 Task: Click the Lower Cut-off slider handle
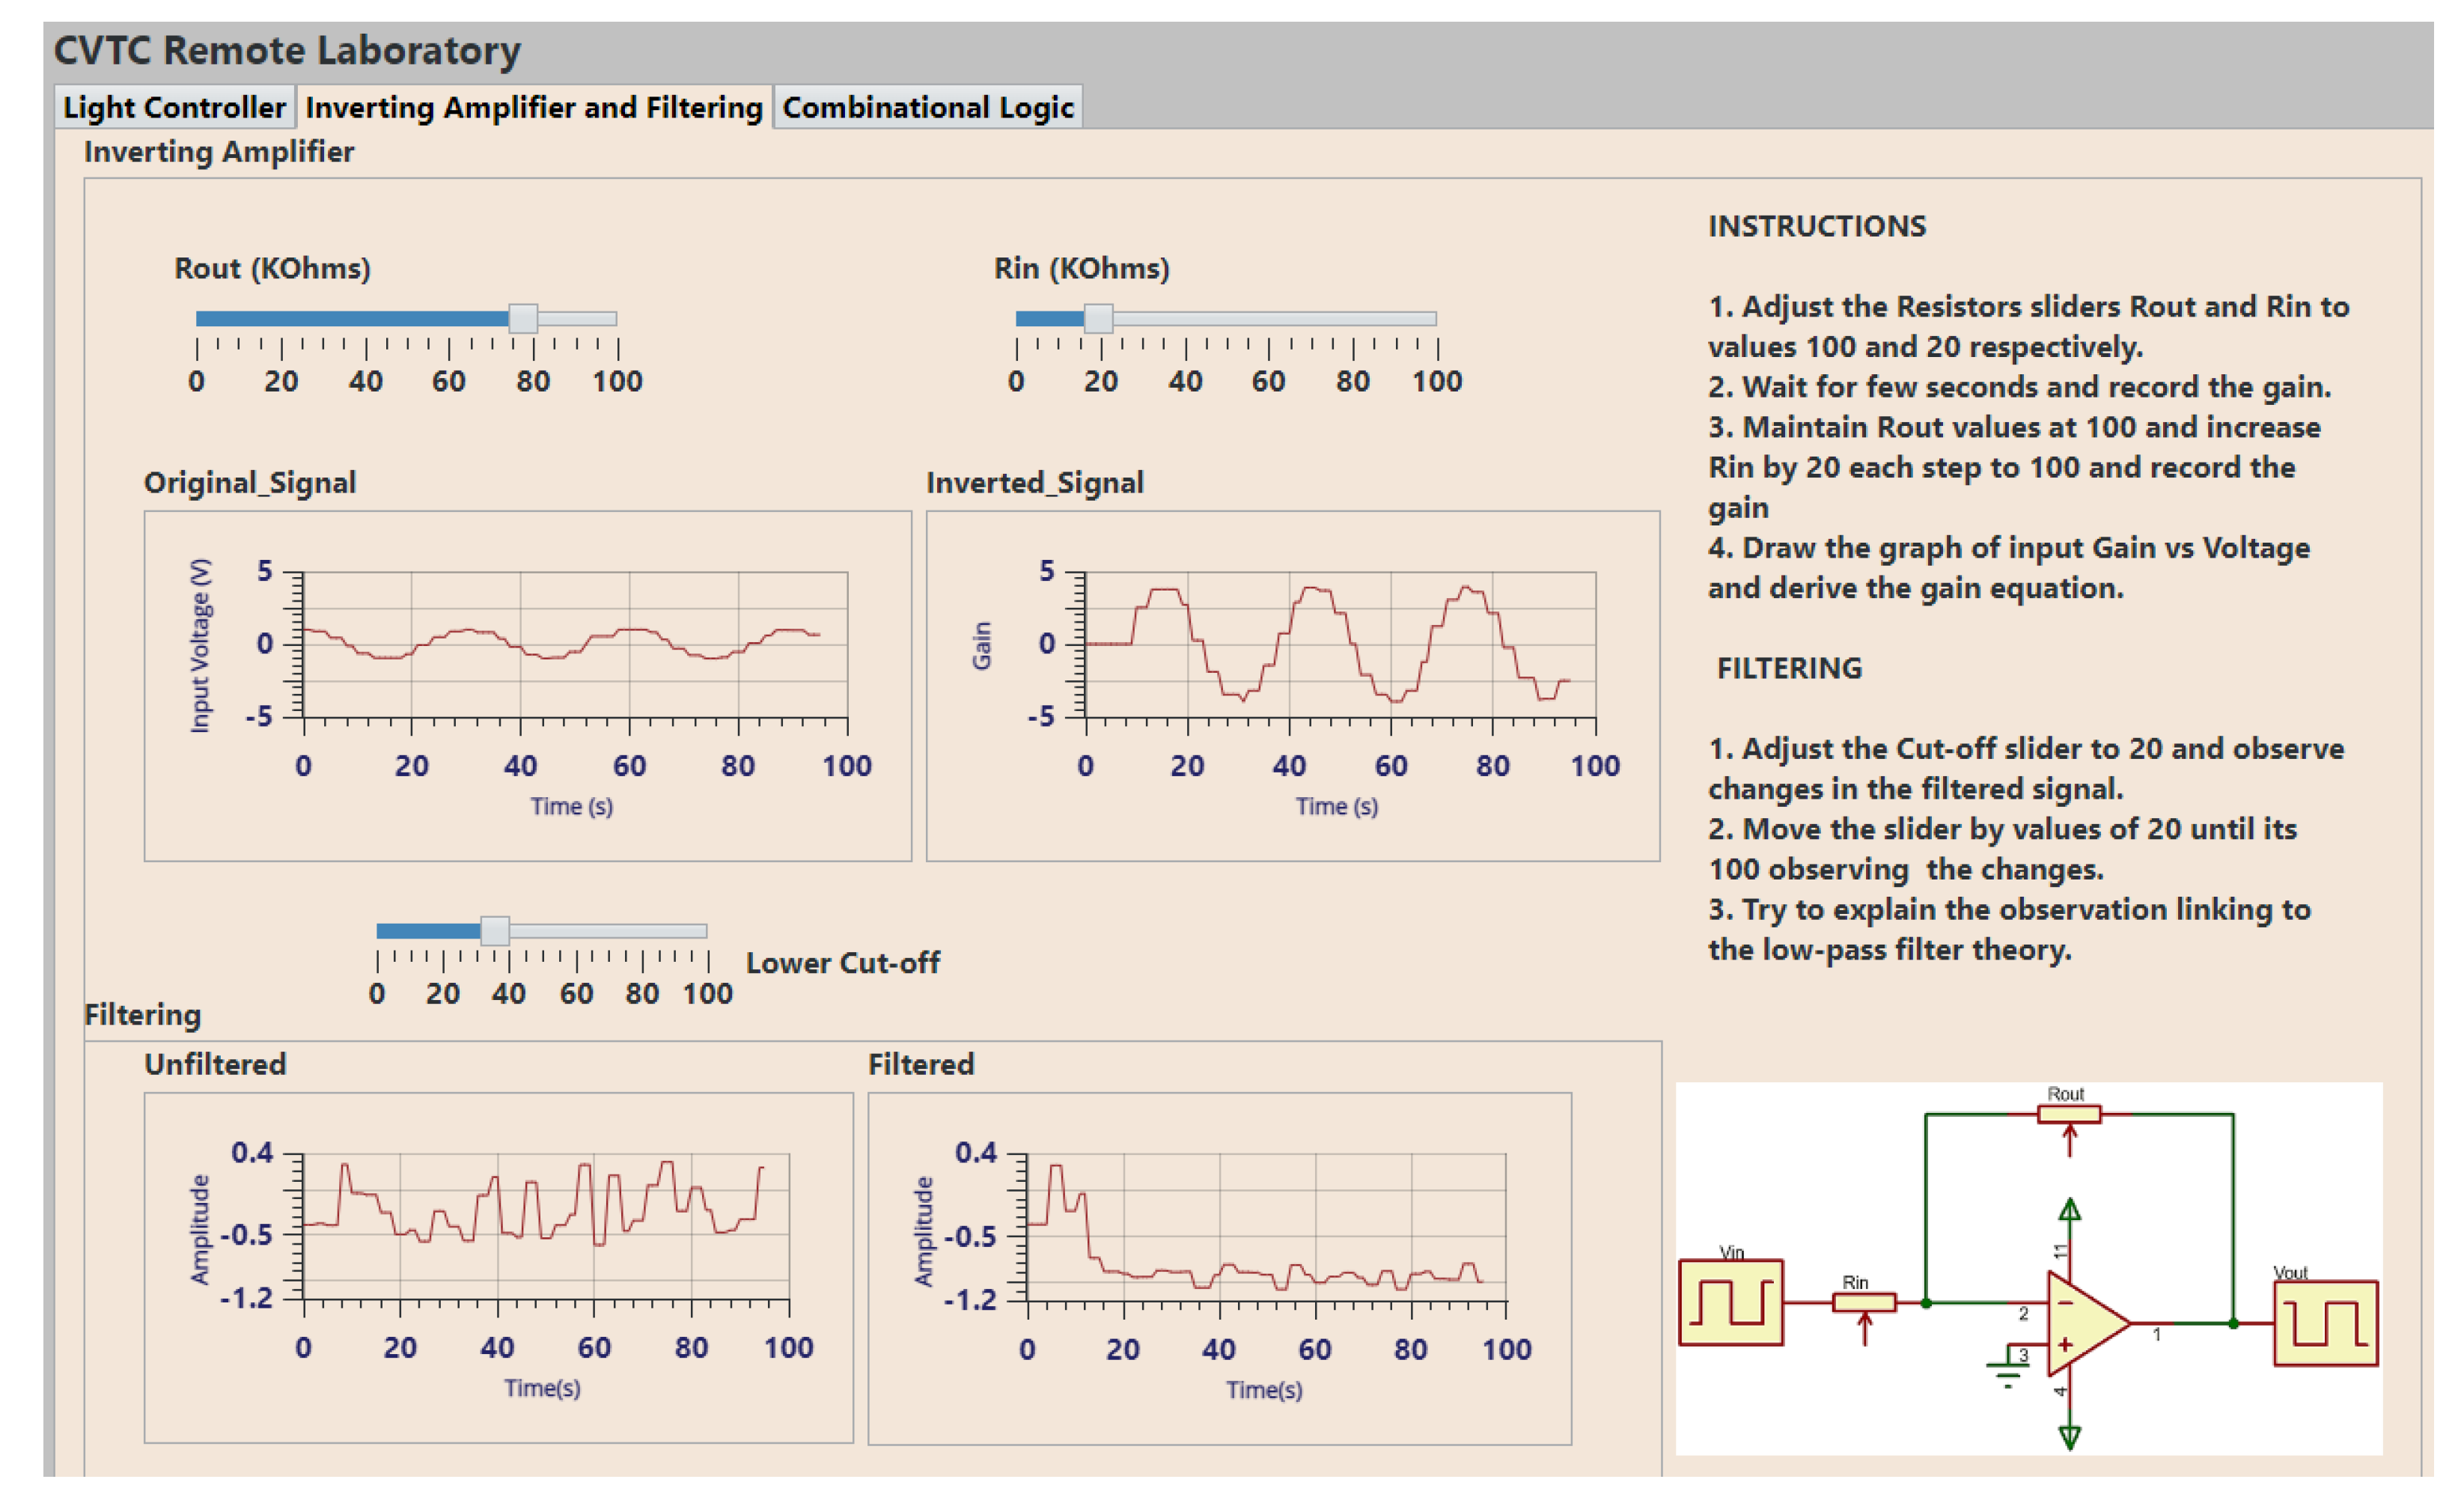coord(495,931)
